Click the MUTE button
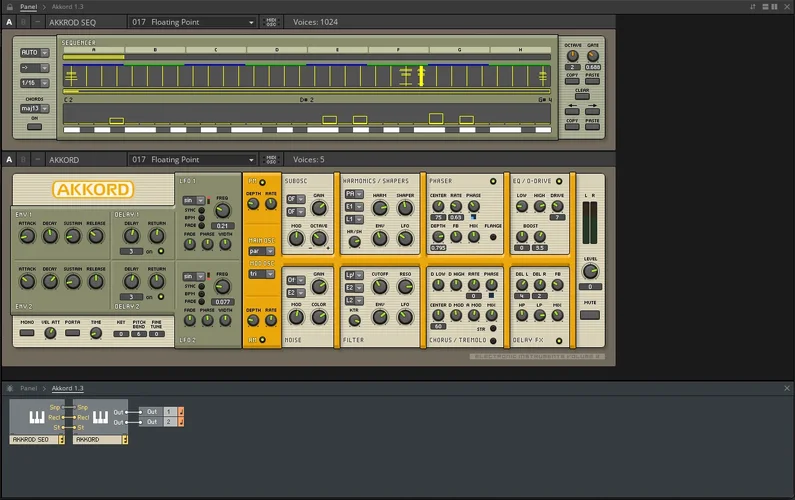The image size is (795, 500). pyautogui.click(x=590, y=314)
